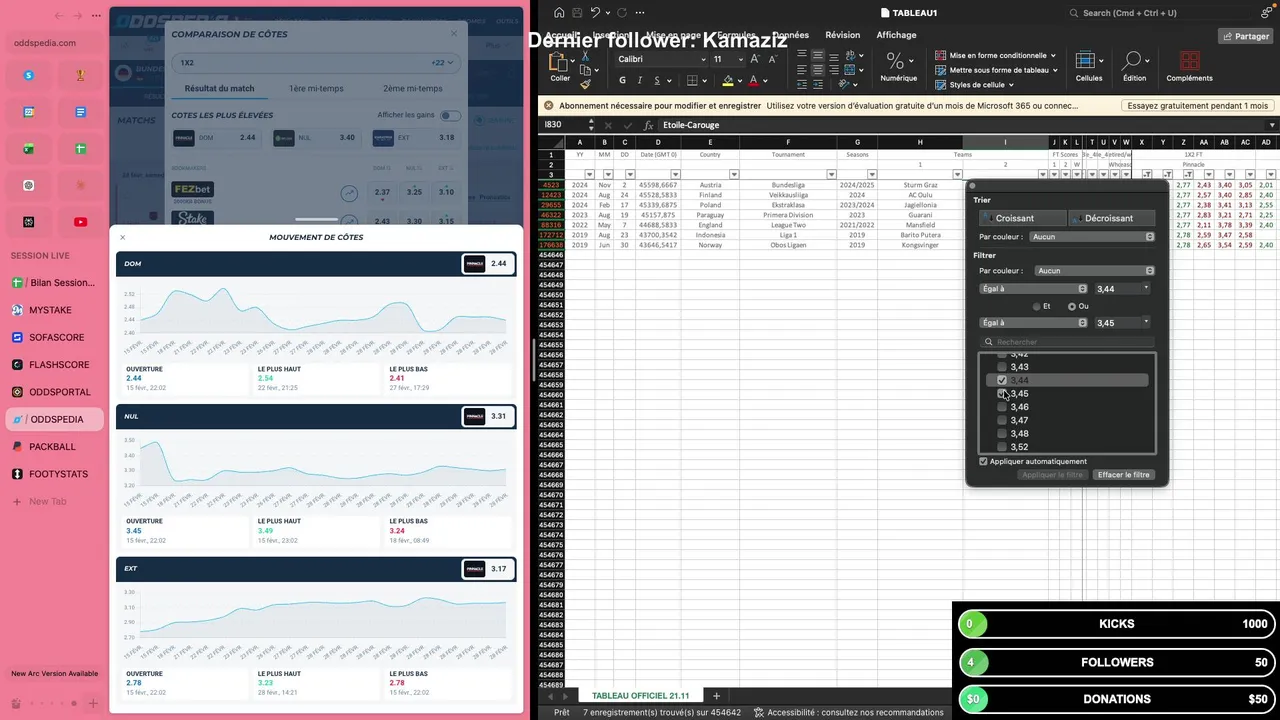Select the Et radio button in filter
Image resolution: width=1280 pixels, height=720 pixels.
tap(1036, 306)
